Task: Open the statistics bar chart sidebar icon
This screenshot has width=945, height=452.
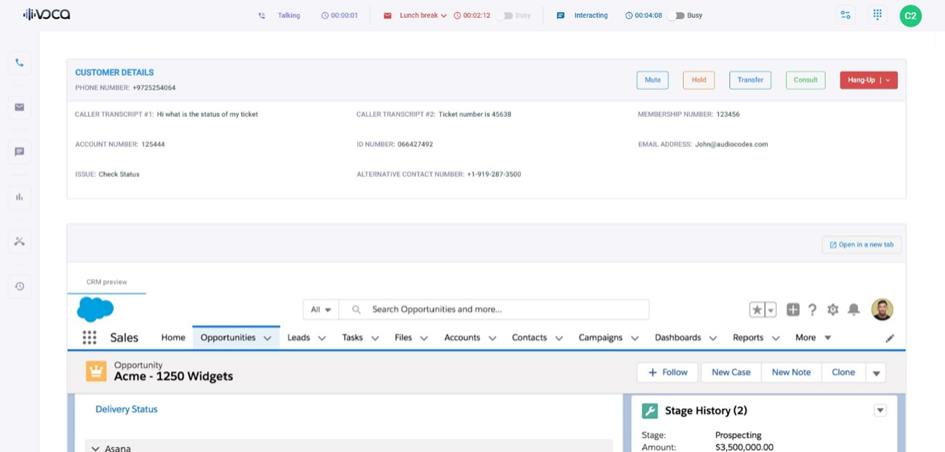Action: (x=19, y=197)
